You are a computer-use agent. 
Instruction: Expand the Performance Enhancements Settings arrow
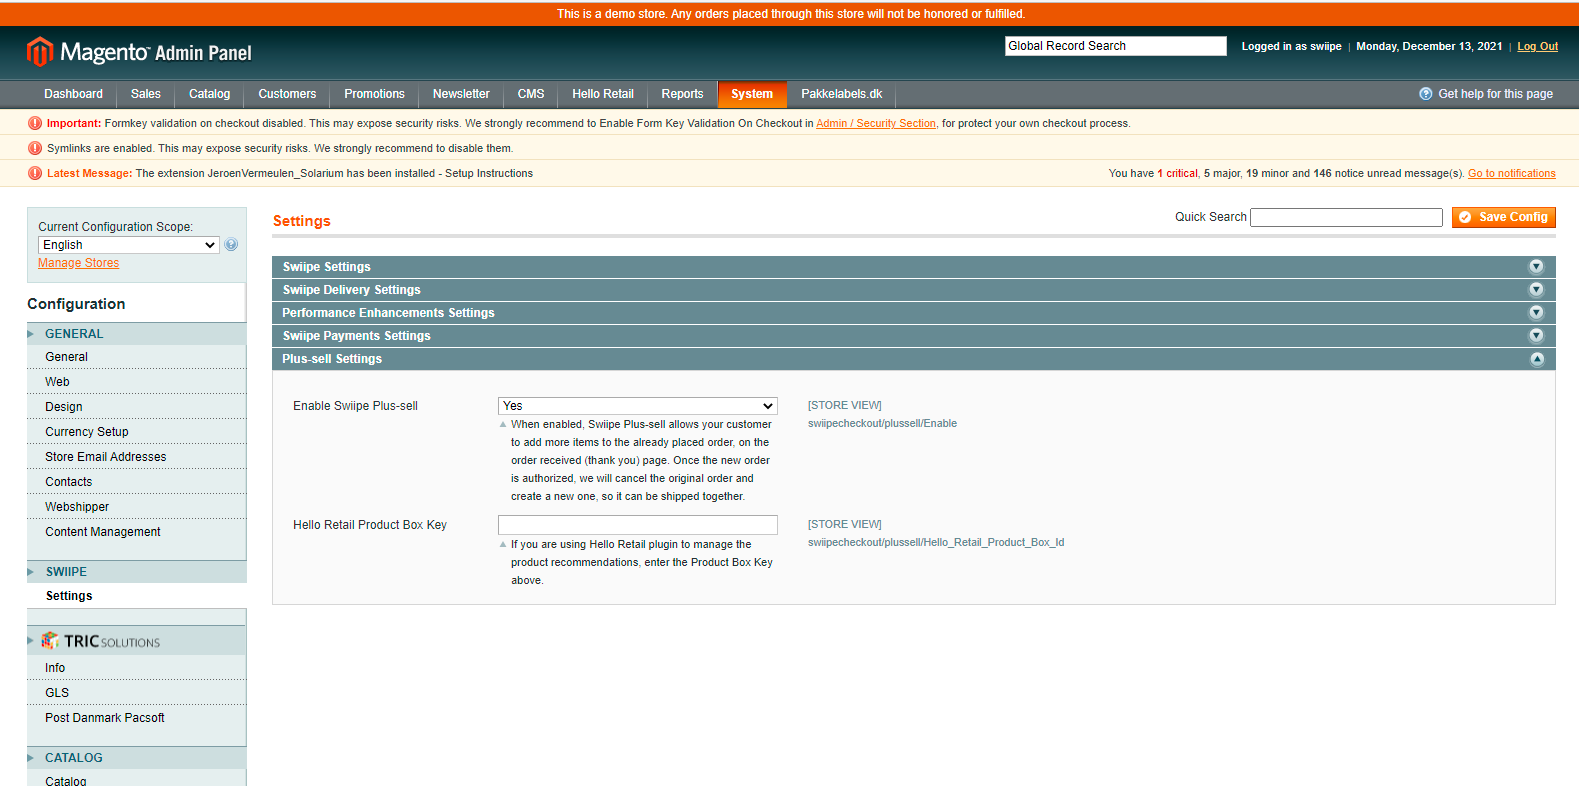pos(1536,313)
